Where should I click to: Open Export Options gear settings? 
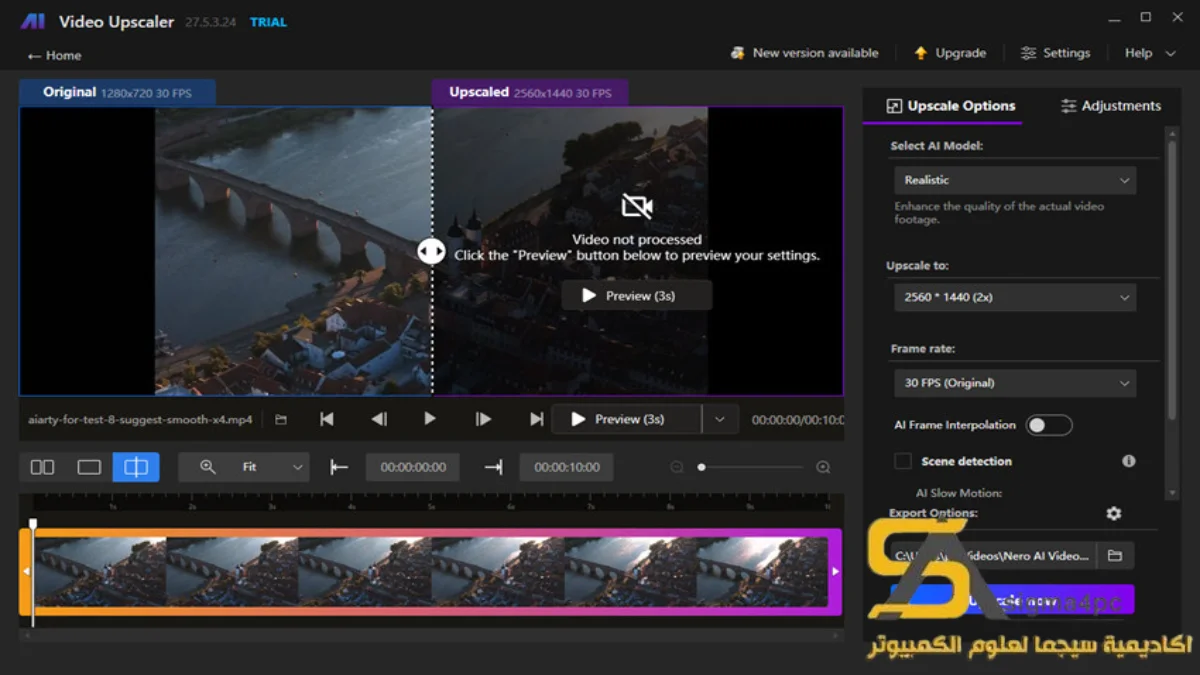click(1114, 513)
